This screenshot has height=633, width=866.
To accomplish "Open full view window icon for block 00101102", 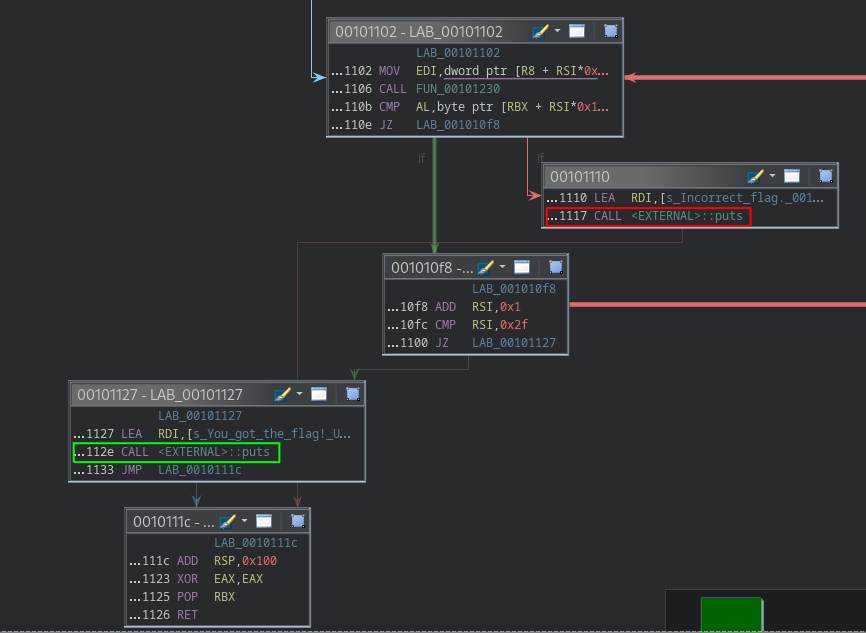I will (577, 32).
